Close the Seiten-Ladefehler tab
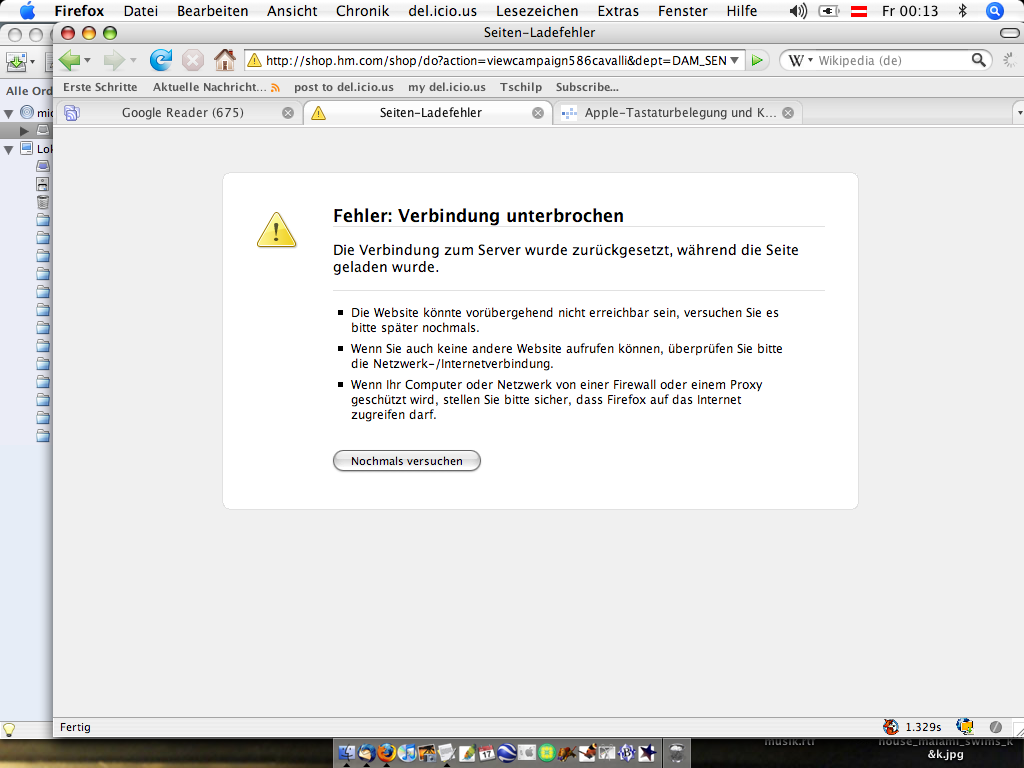This screenshot has width=1024, height=768. (538, 113)
